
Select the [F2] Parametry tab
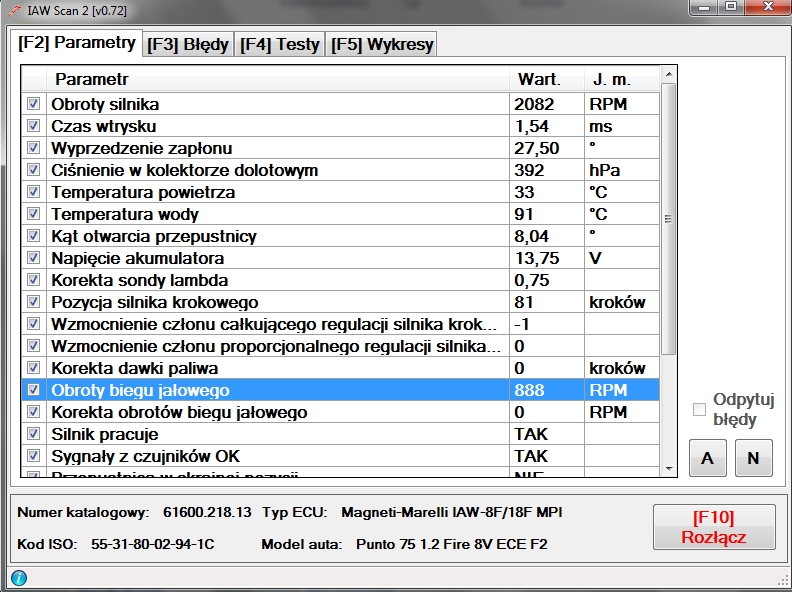pyautogui.click(x=77, y=42)
